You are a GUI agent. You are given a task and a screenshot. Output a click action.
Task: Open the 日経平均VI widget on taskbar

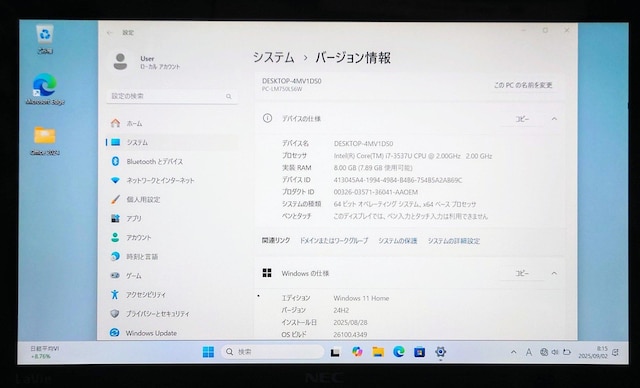pos(44,352)
